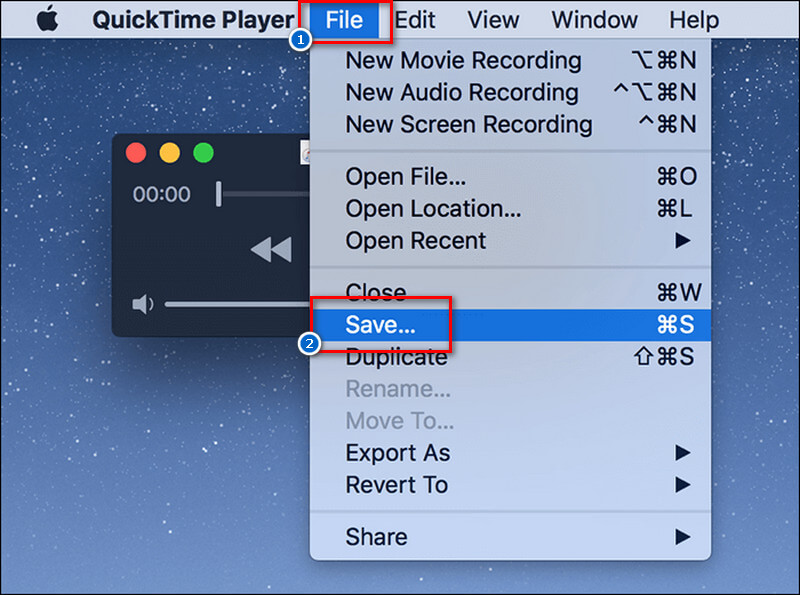Open the Help menu
This screenshot has height=595, width=800.
[x=693, y=19]
